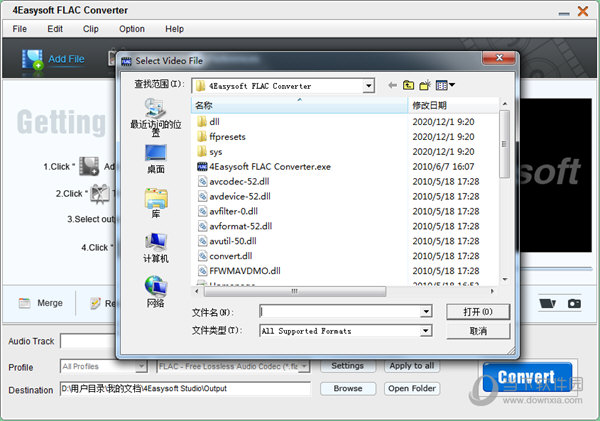
Task: Click the vertical scrollbar thumb in file list
Action: pos(504,144)
